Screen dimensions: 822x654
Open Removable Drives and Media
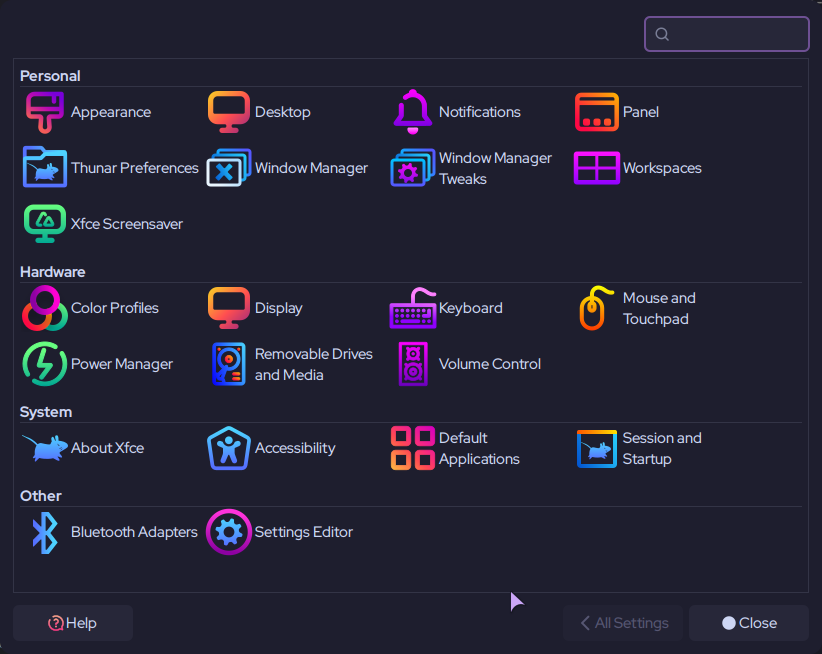coord(229,364)
